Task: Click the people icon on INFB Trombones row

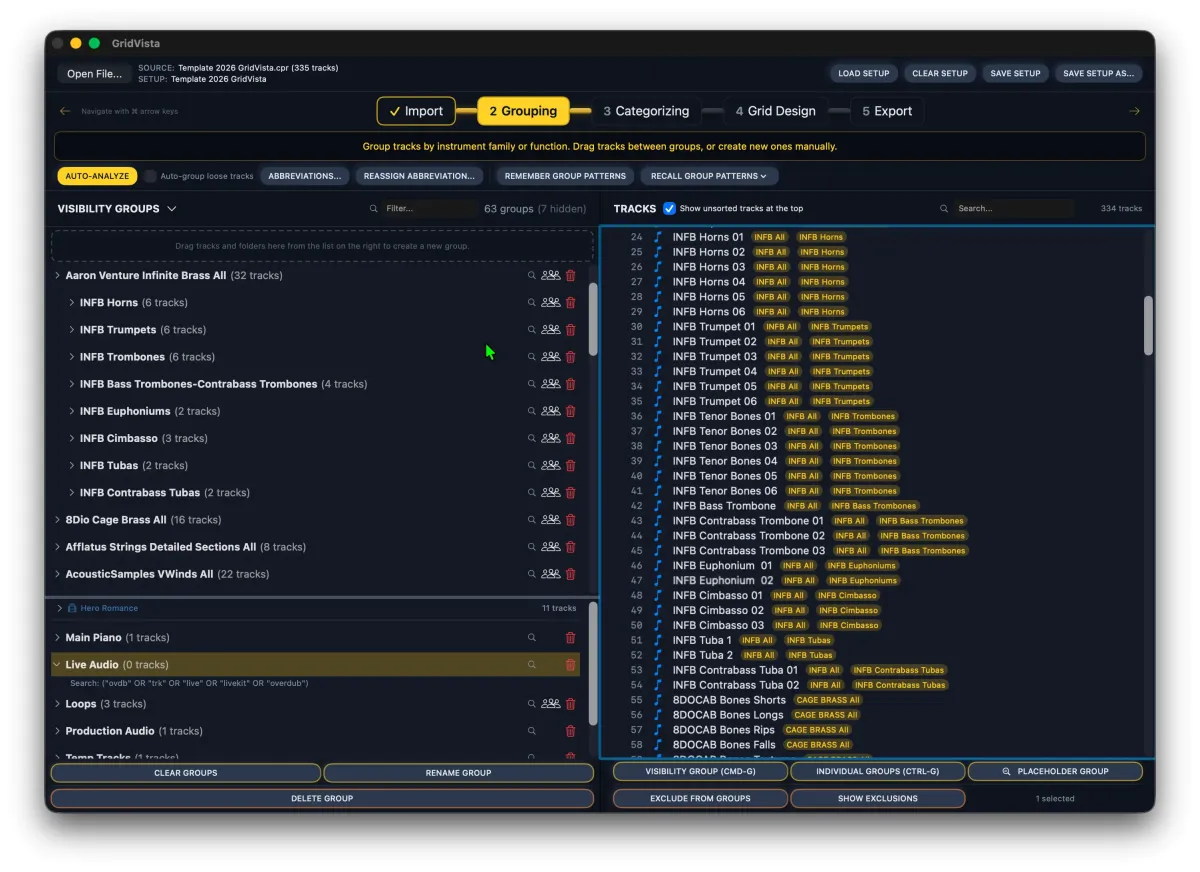Action: (x=551, y=357)
